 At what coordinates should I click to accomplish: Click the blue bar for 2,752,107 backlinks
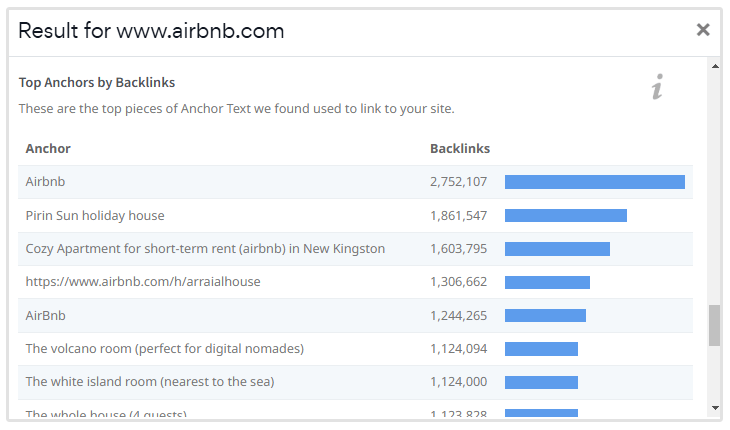click(594, 182)
